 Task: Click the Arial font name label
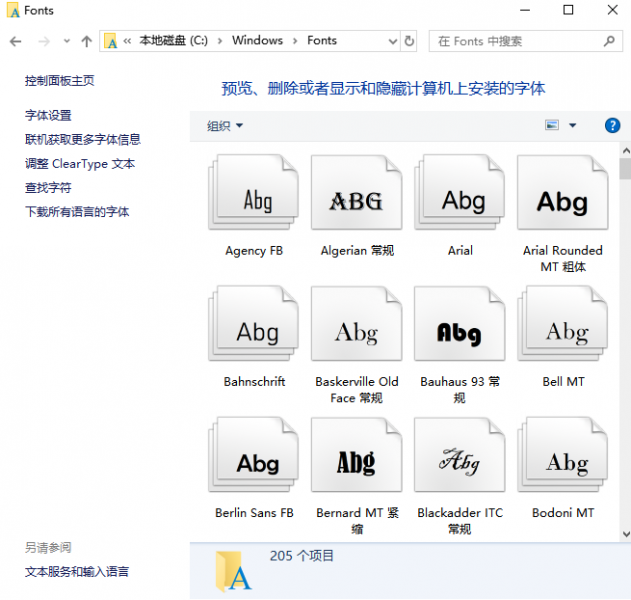[460, 251]
